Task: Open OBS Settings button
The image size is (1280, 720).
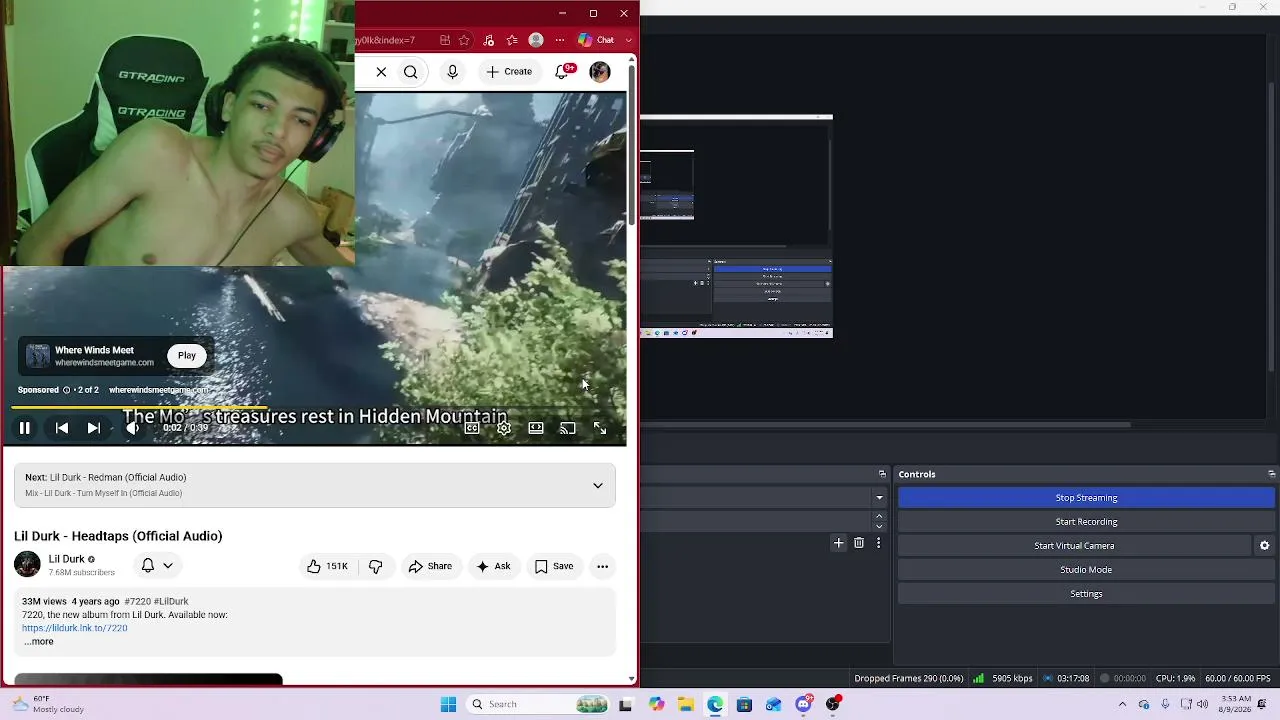Action: [x=1086, y=594]
